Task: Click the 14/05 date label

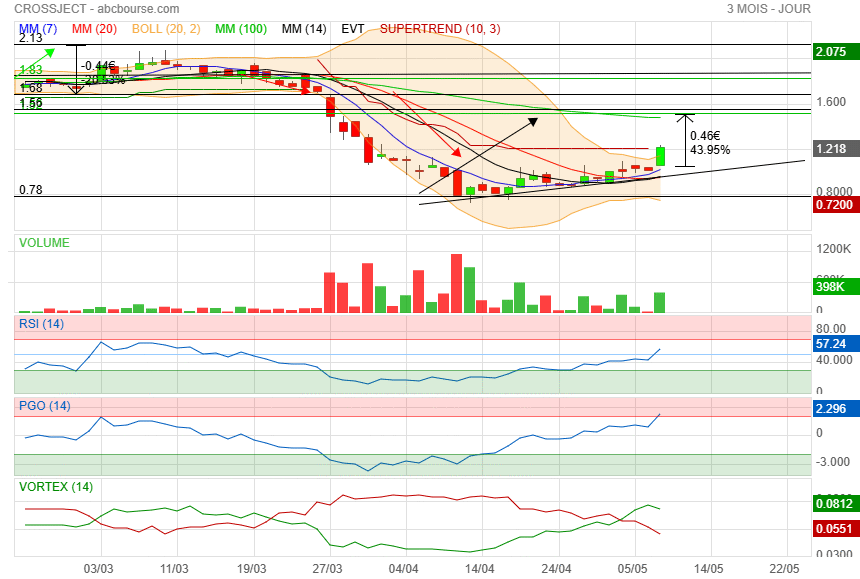Action: pyautogui.click(x=709, y=569)
